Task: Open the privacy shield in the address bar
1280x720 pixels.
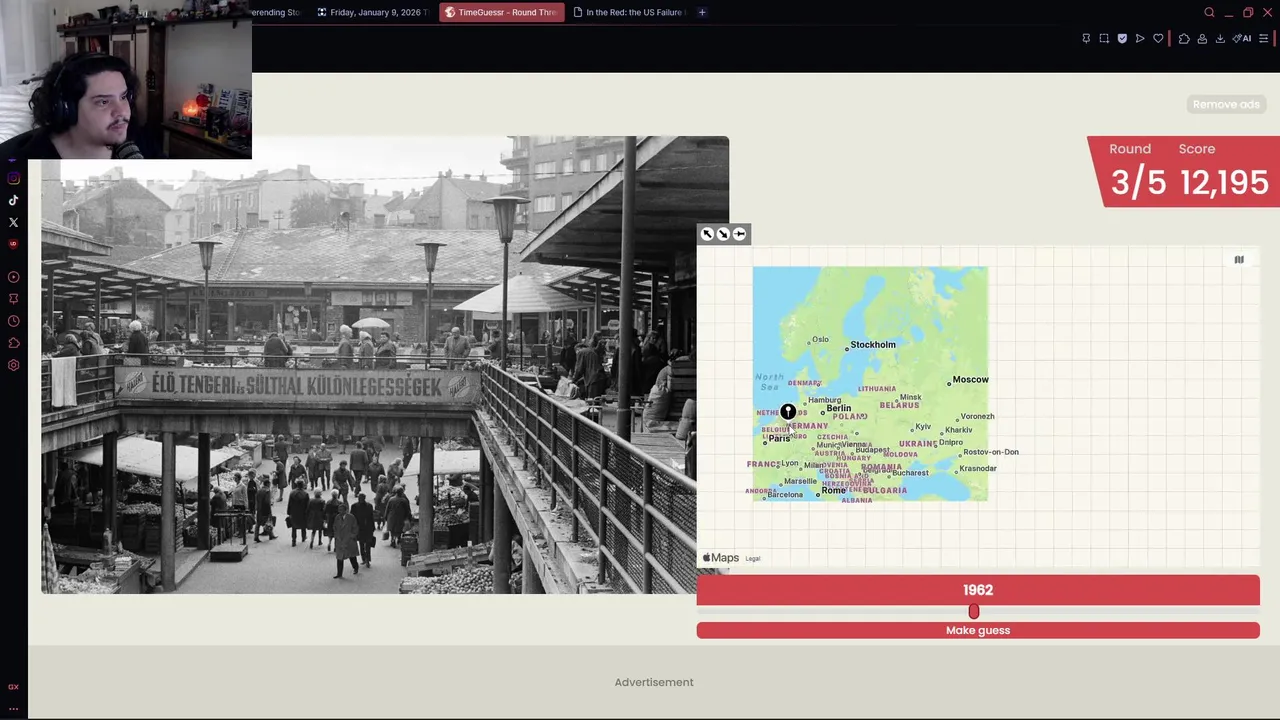Action: [1122, 39]
